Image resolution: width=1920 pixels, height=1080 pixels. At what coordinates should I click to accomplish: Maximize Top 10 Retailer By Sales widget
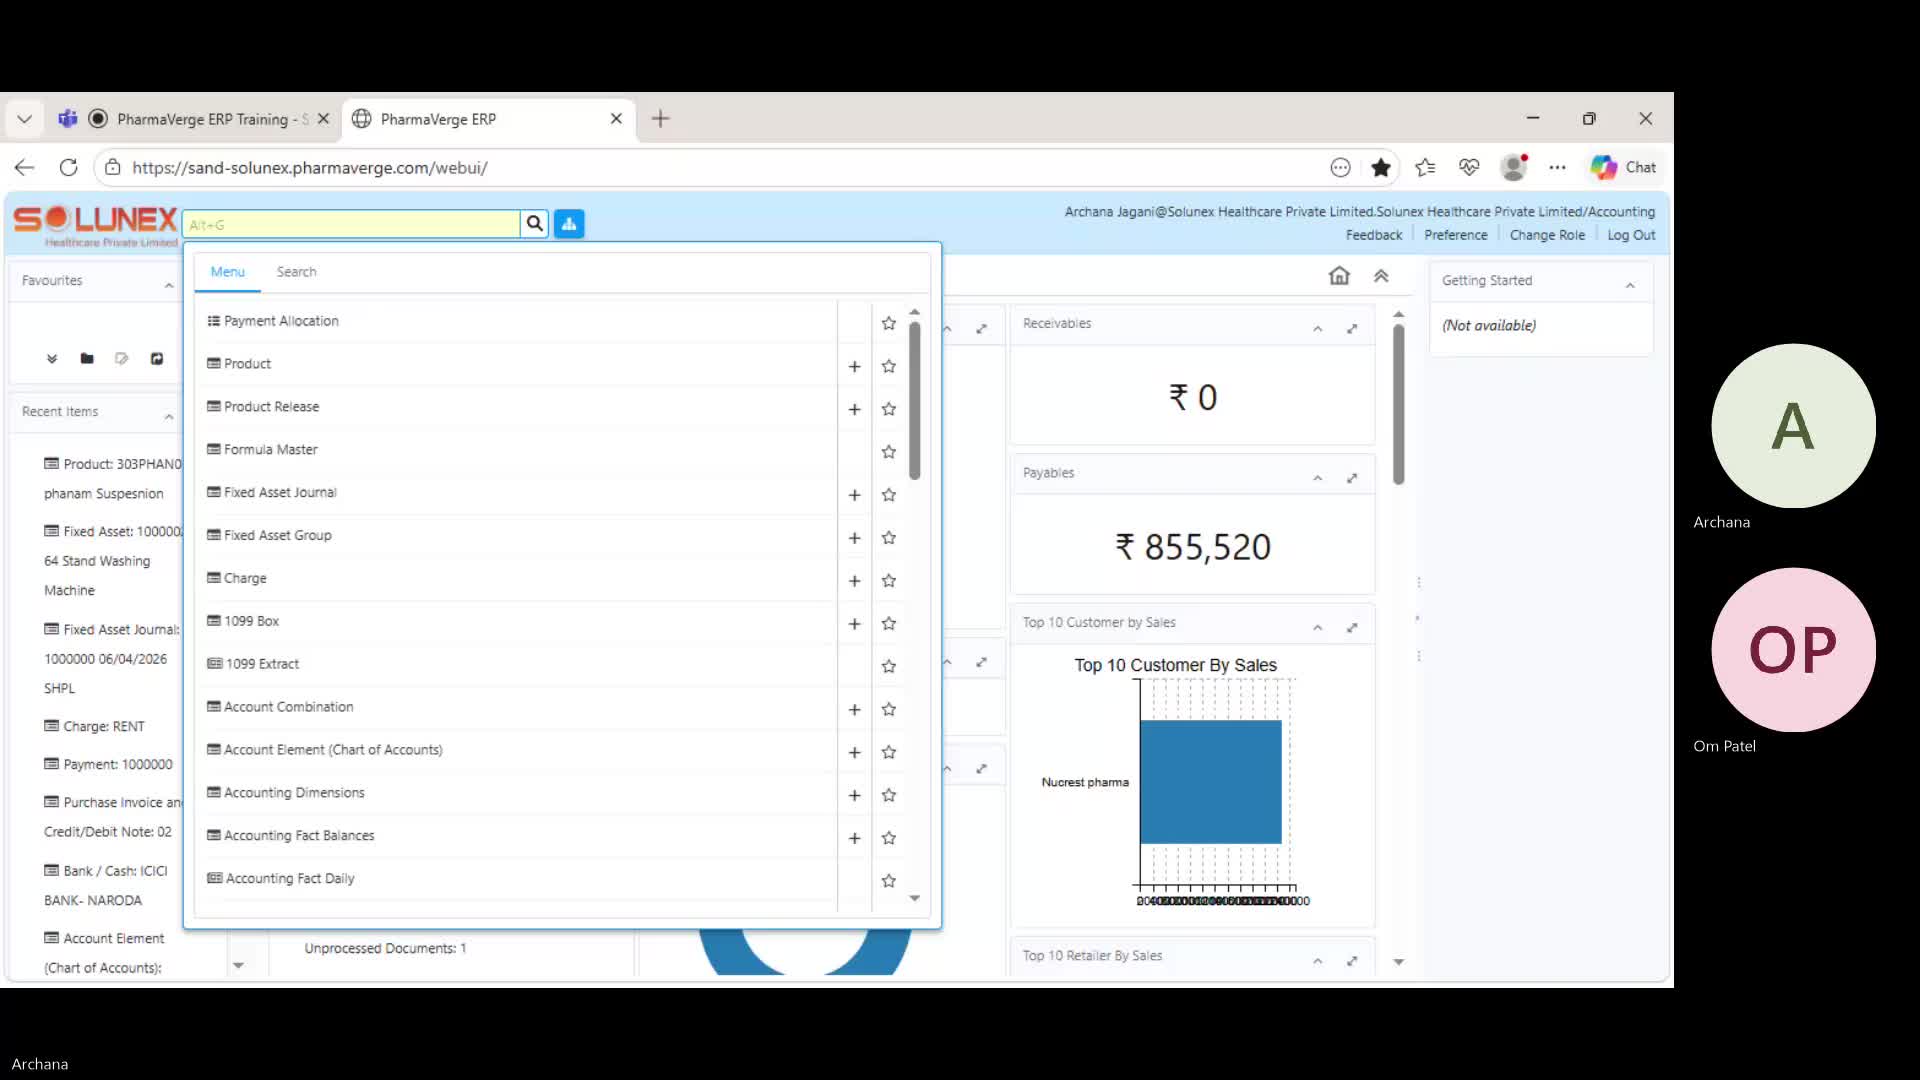1352,961
